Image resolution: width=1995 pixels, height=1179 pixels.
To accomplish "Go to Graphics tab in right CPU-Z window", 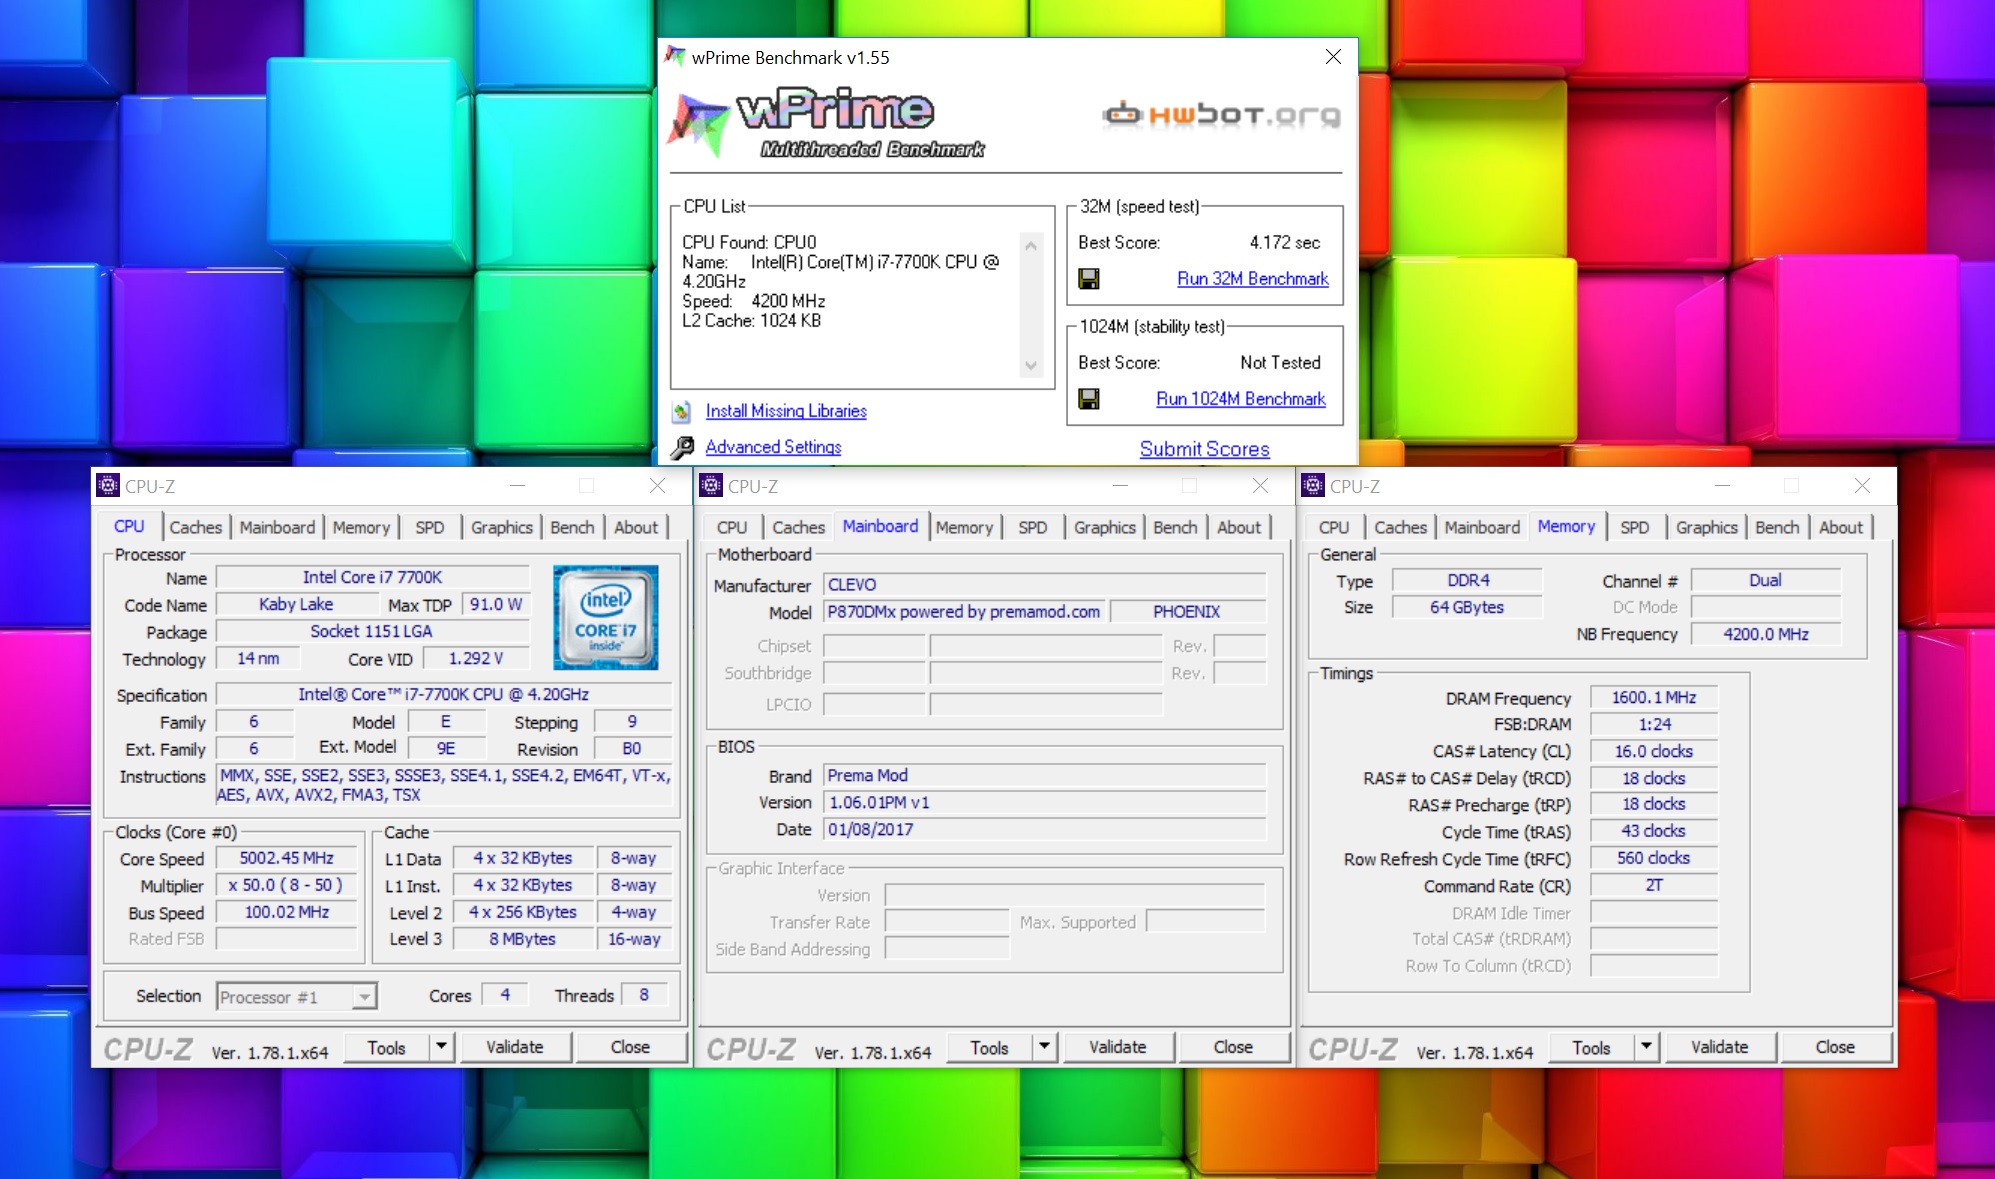I will point(1707,527).
